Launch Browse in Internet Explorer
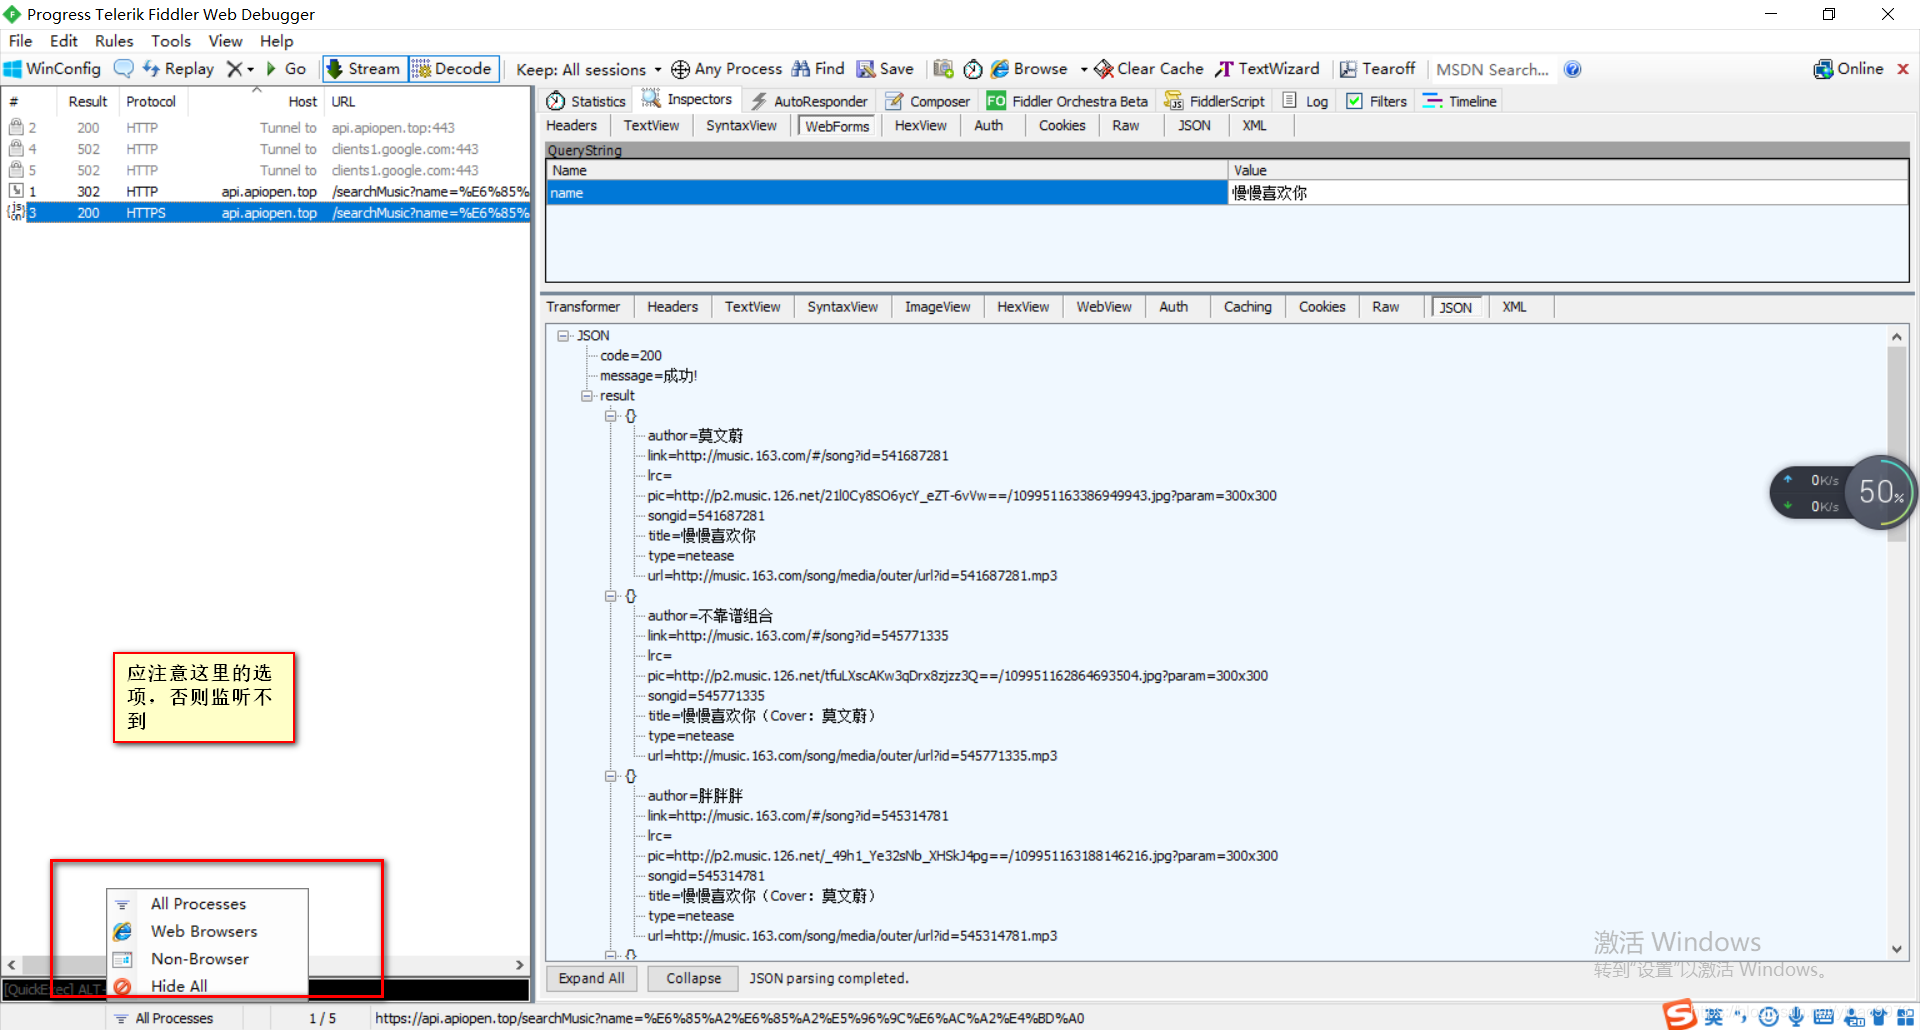1920x1030 pixels. 1029,69
